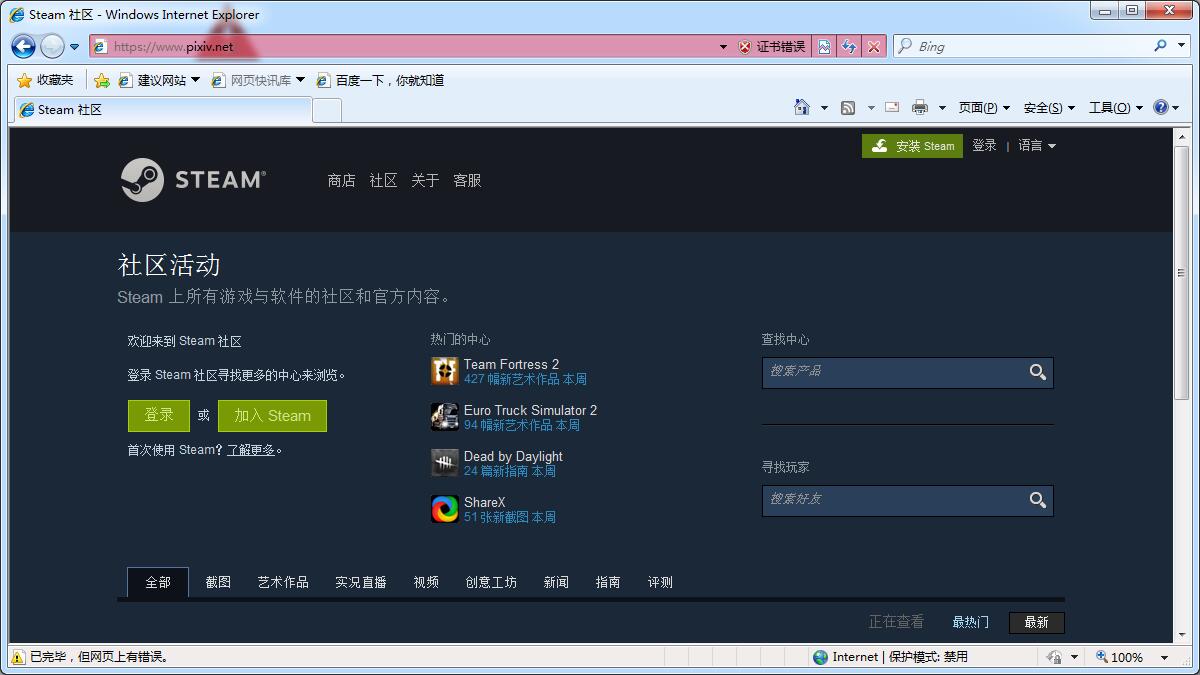Open a new blank tab
Image resolution: width=1200 pixels, height=675 pixels.
327,110
